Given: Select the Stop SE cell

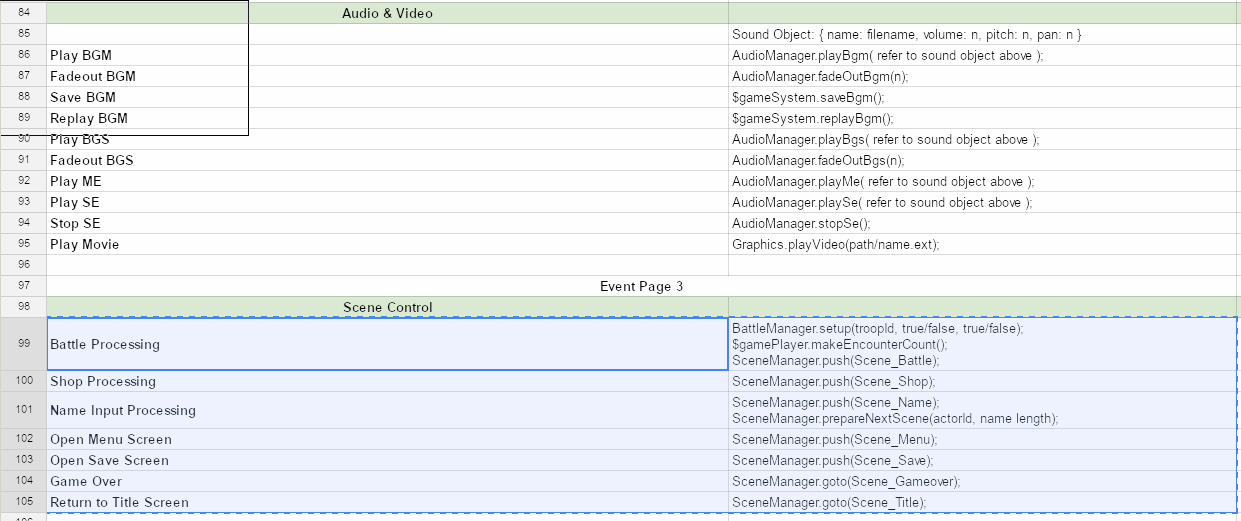Looking at the screenshot, I should coord(387,223).
